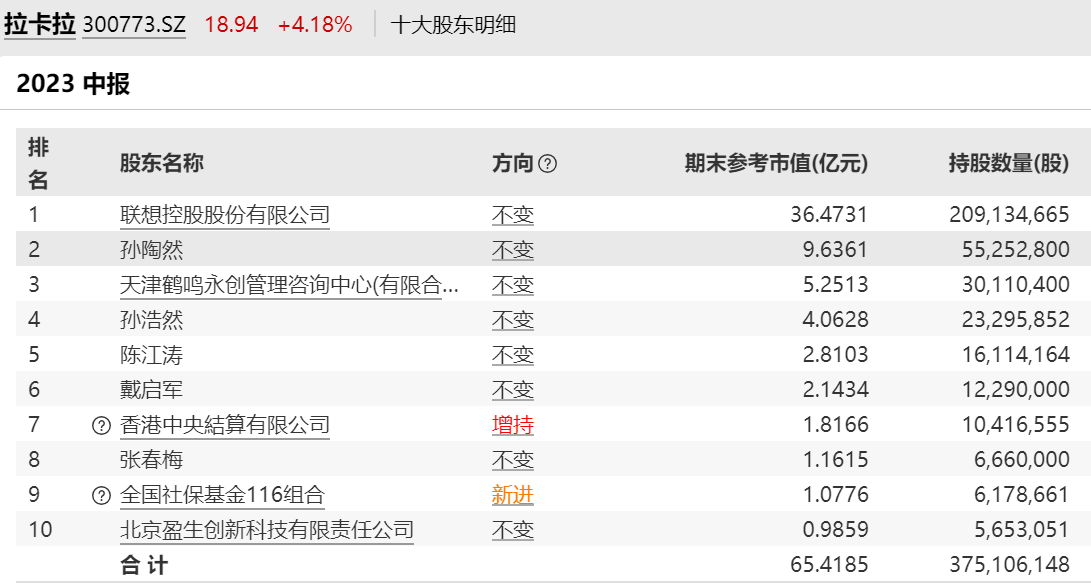The width and height of the screenshot is (1091, 588).
Task: Click market value 5.2513
Action: click(x=835, y=285)
